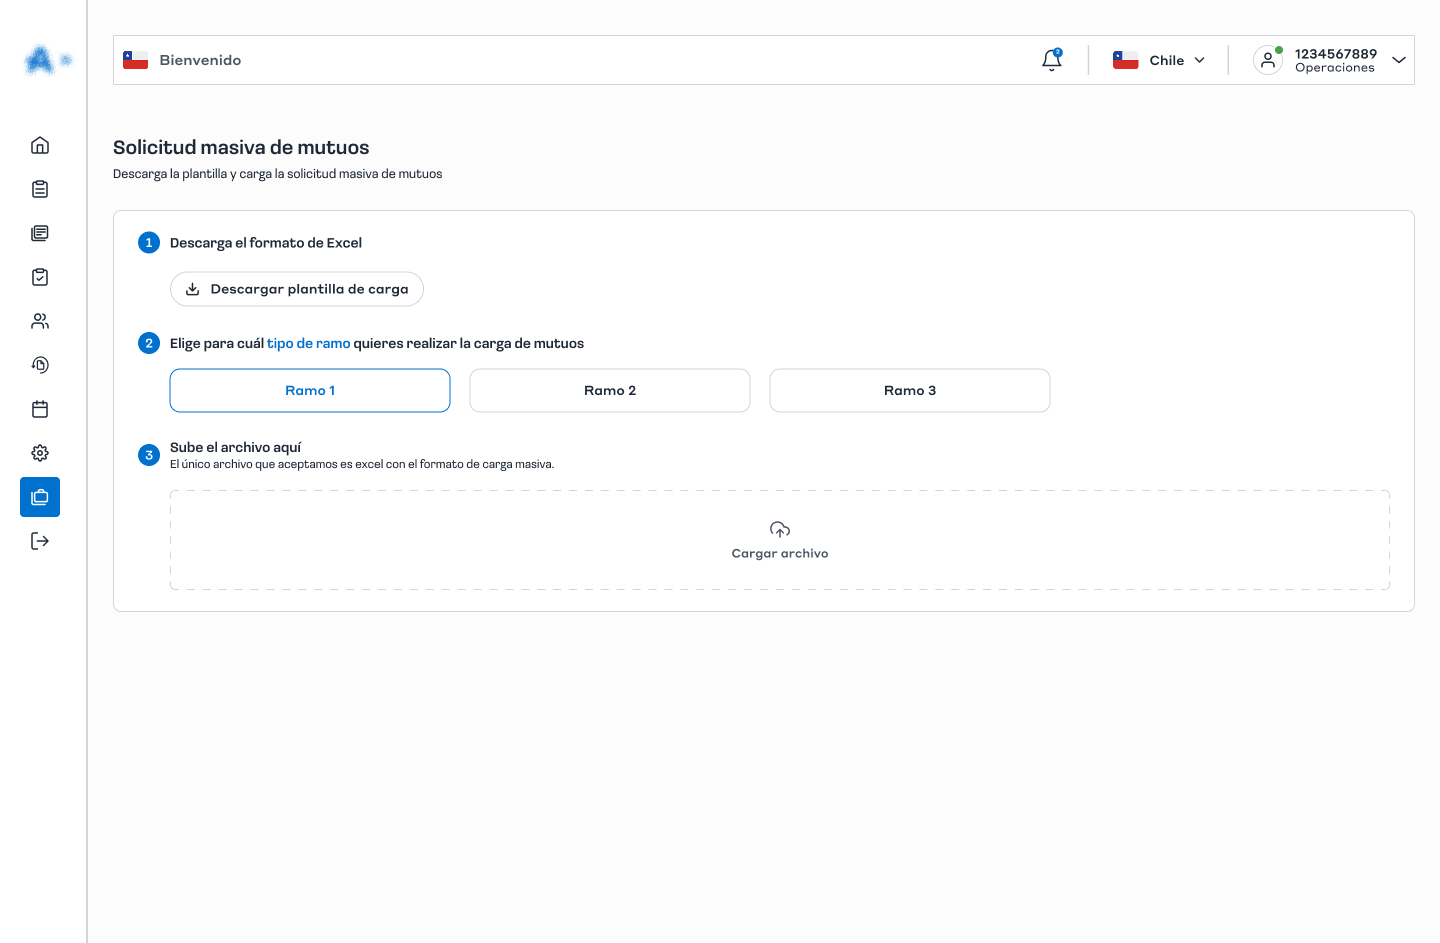Click the history clock sidebar icon
Screen dimensions: 1440x943
pyautogui.click(x=40, y=365)
